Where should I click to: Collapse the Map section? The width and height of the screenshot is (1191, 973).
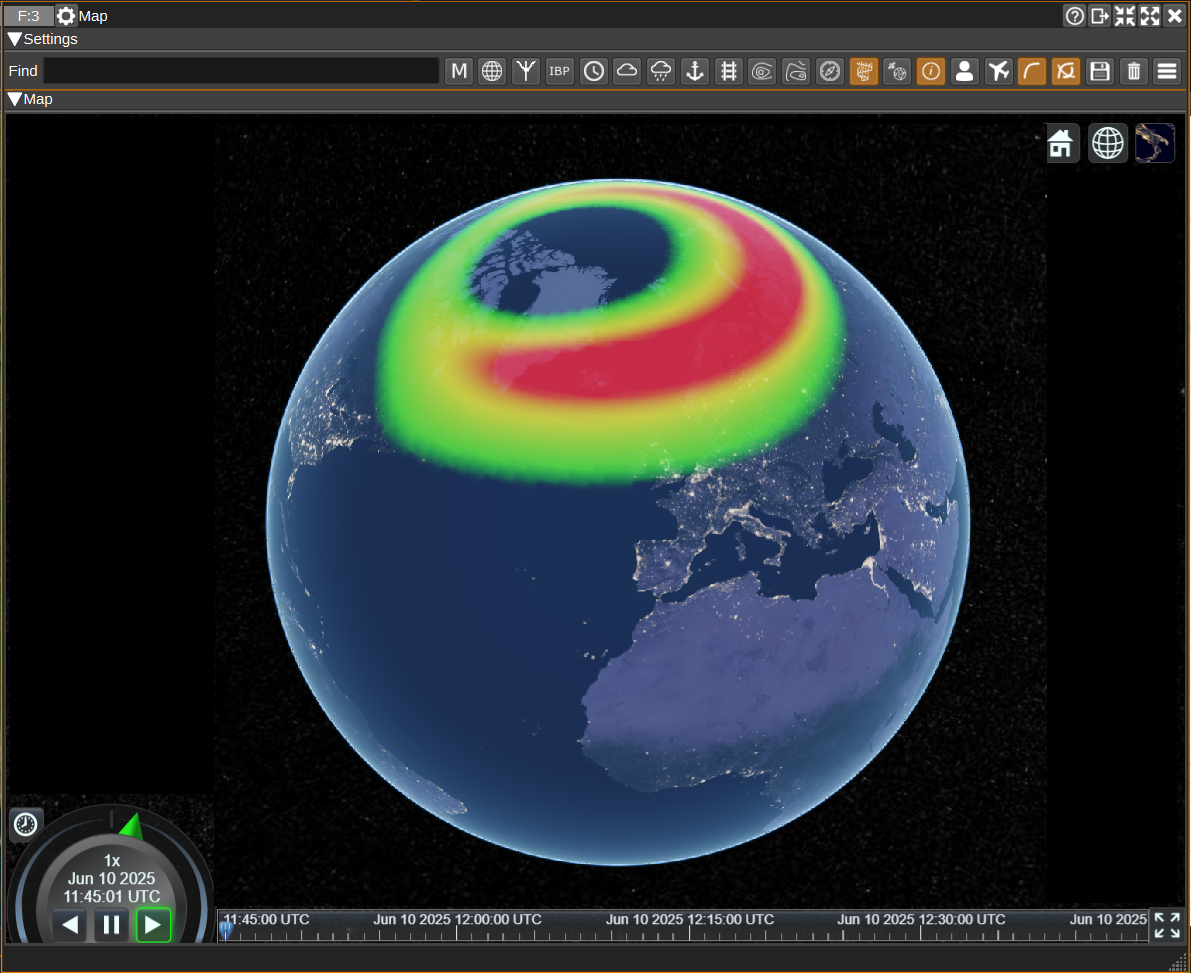coord(15,99)
